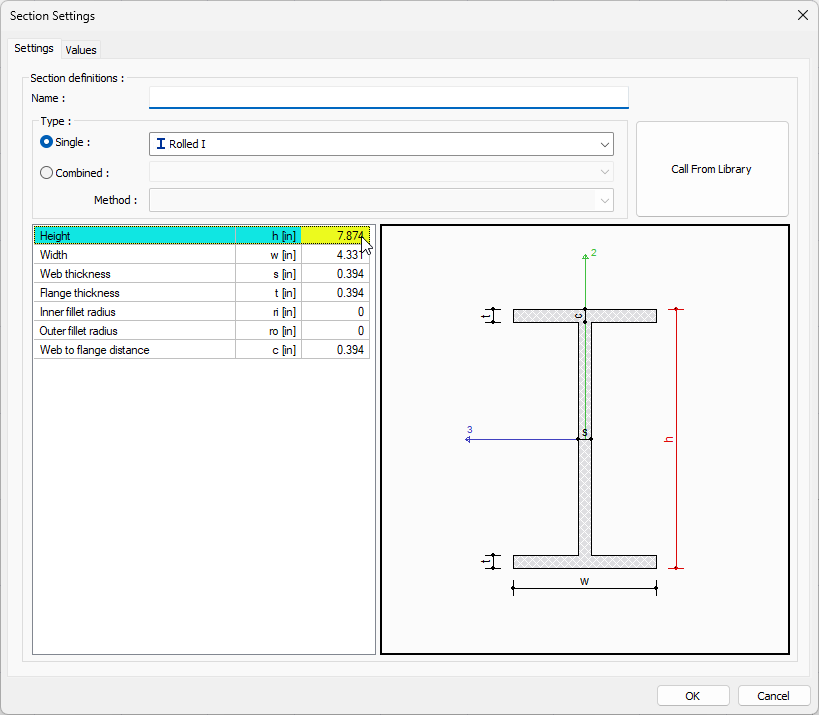The width and height of the screenshot is (819, 715).
Task: Select the Single section type radio button
Action: click(45, 142)
